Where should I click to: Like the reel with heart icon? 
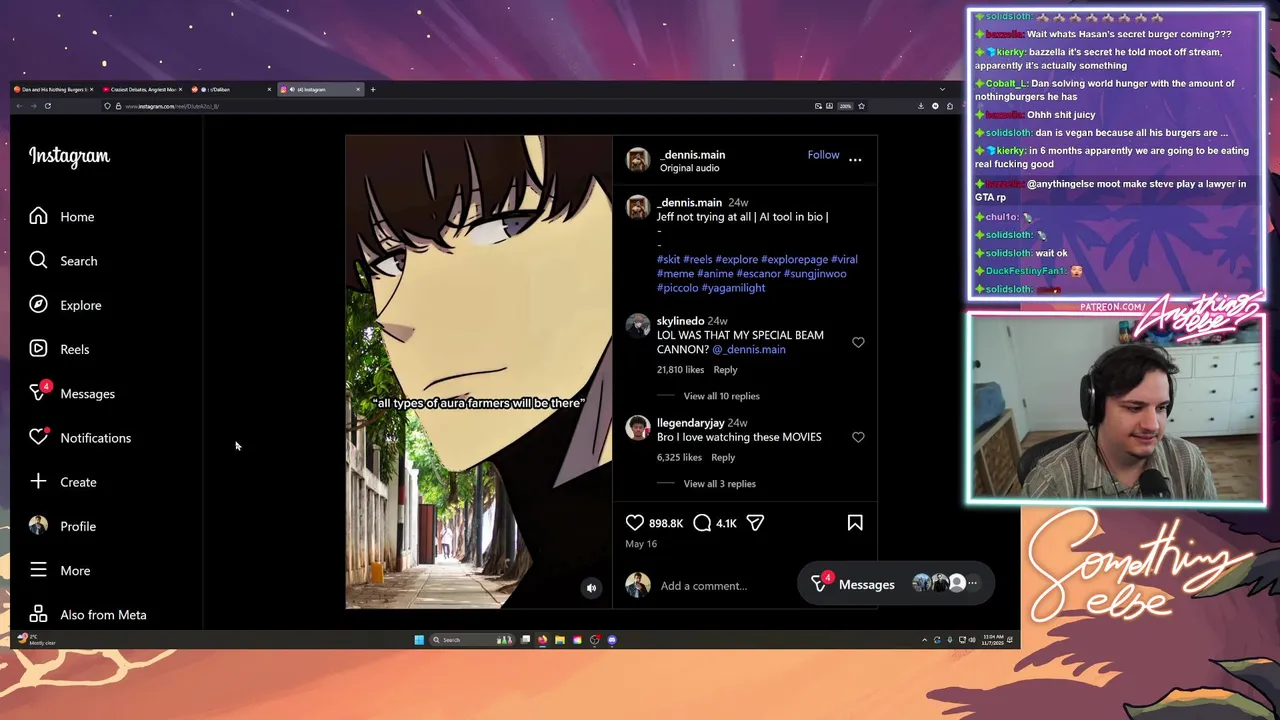(635, 523)
